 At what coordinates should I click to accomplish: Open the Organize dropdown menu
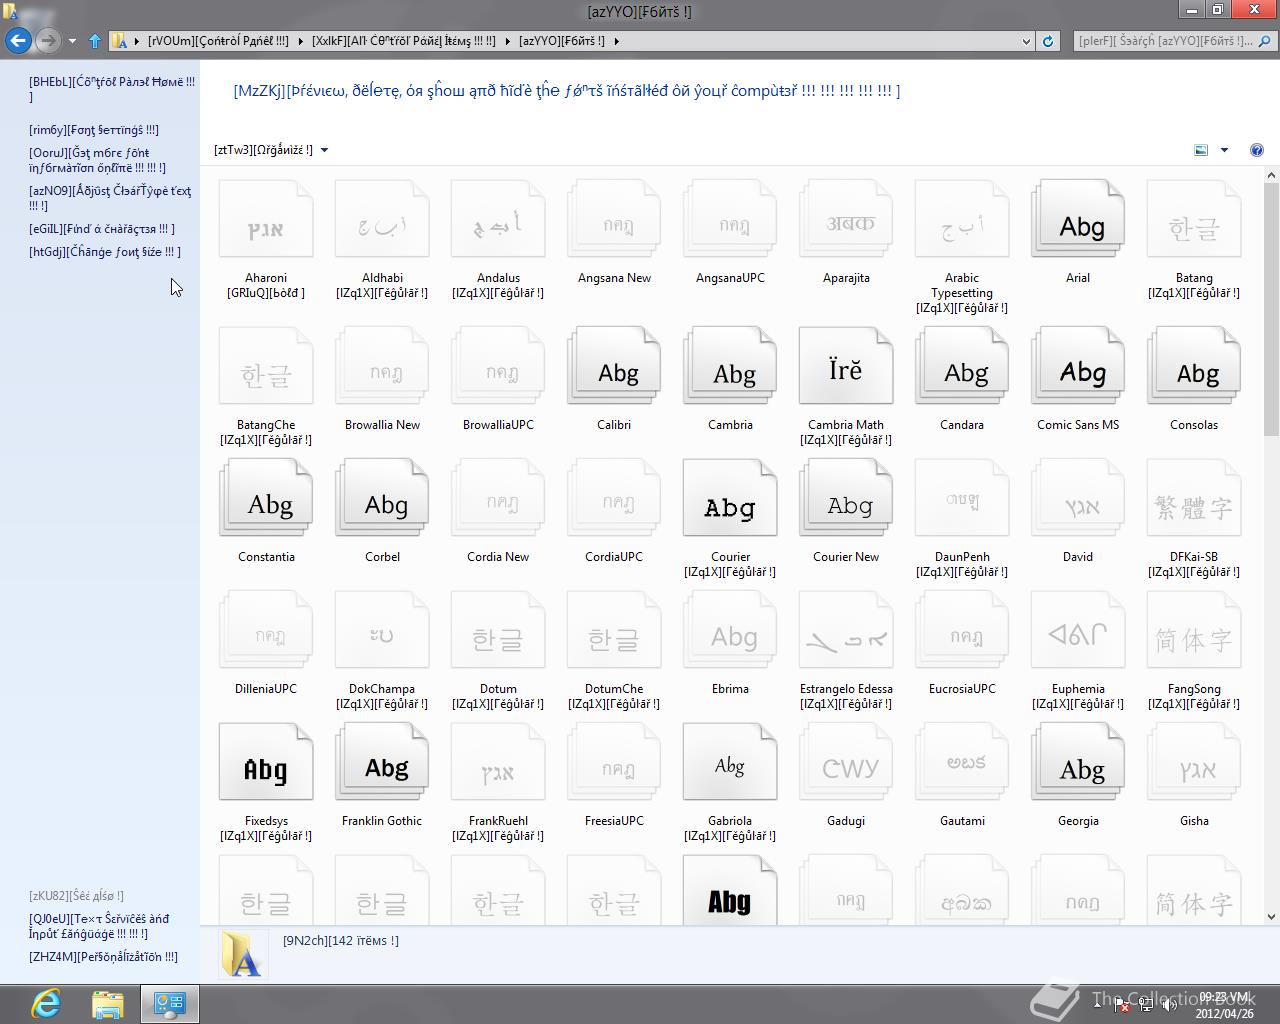click(271, 150)
